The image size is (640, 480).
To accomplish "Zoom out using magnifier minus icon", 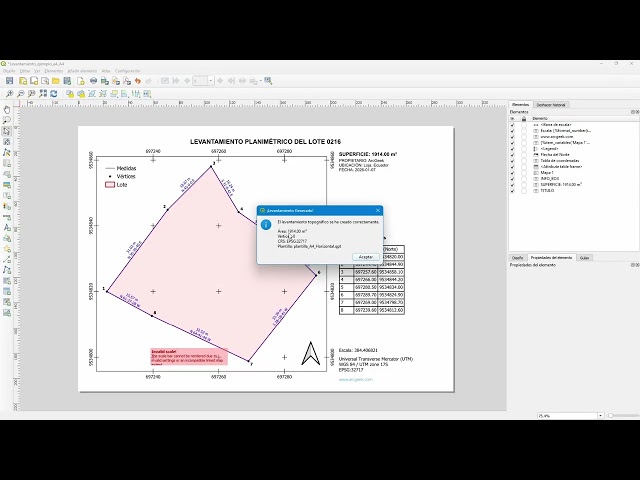I will tap(20, 94).
